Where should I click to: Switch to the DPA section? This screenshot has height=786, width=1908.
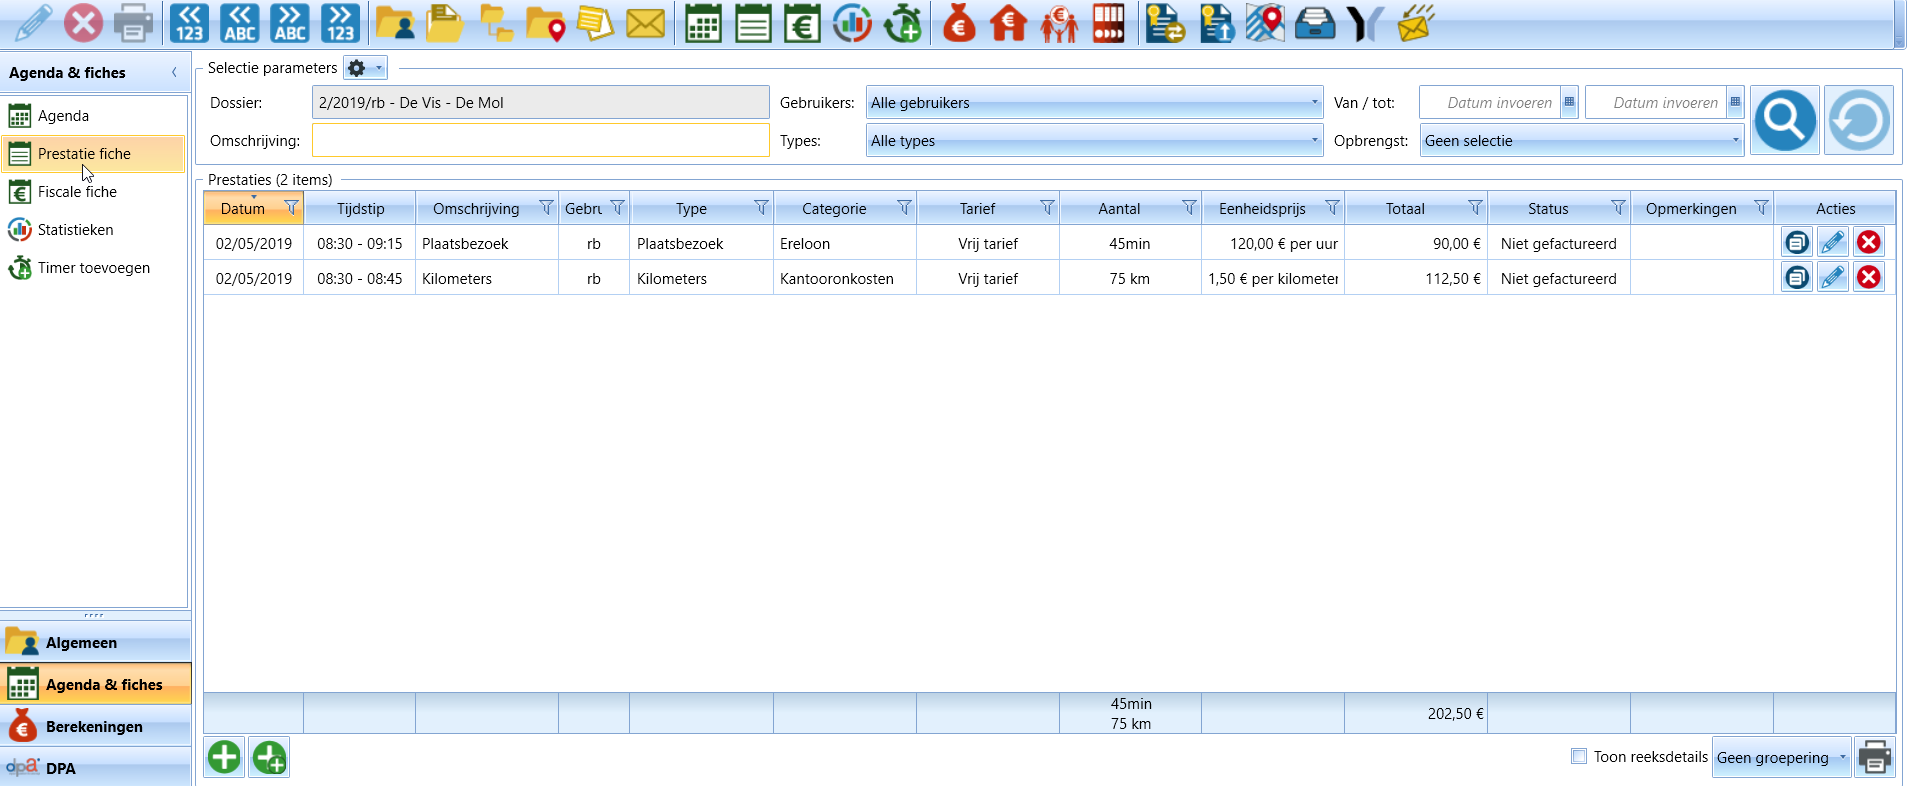[x=96, y=768]
